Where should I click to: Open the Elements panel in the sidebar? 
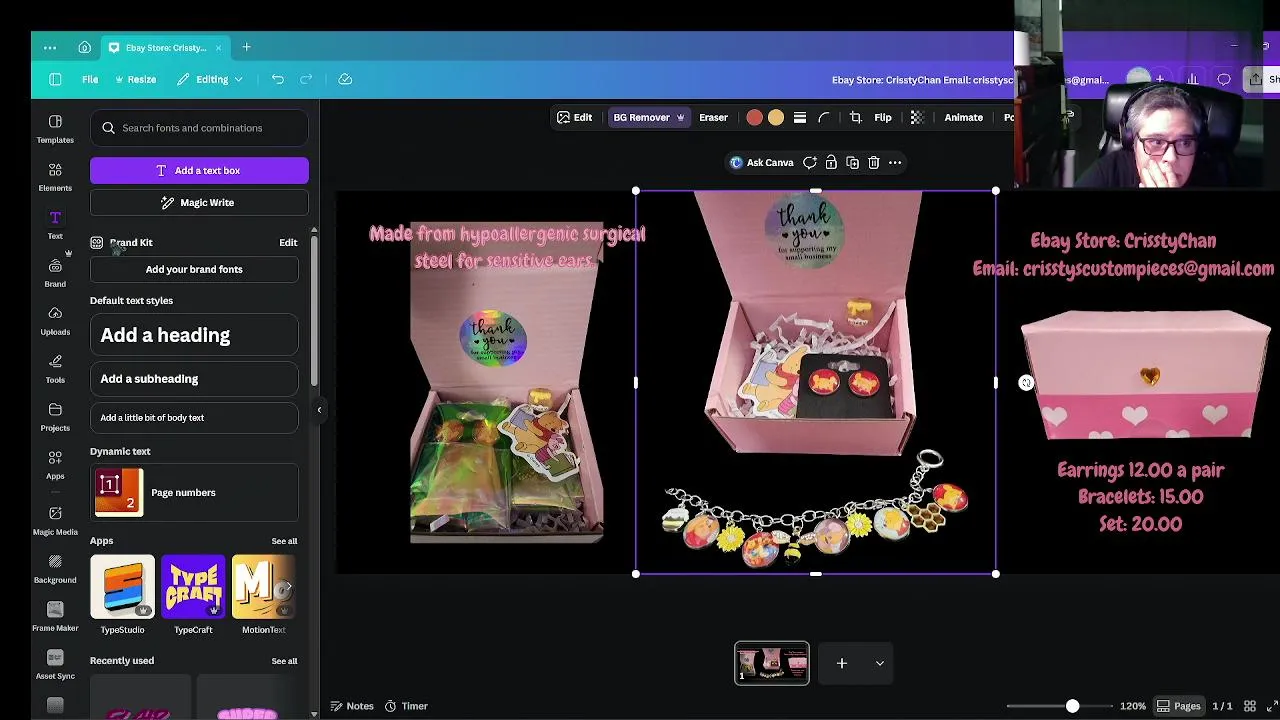coord(55,177)
